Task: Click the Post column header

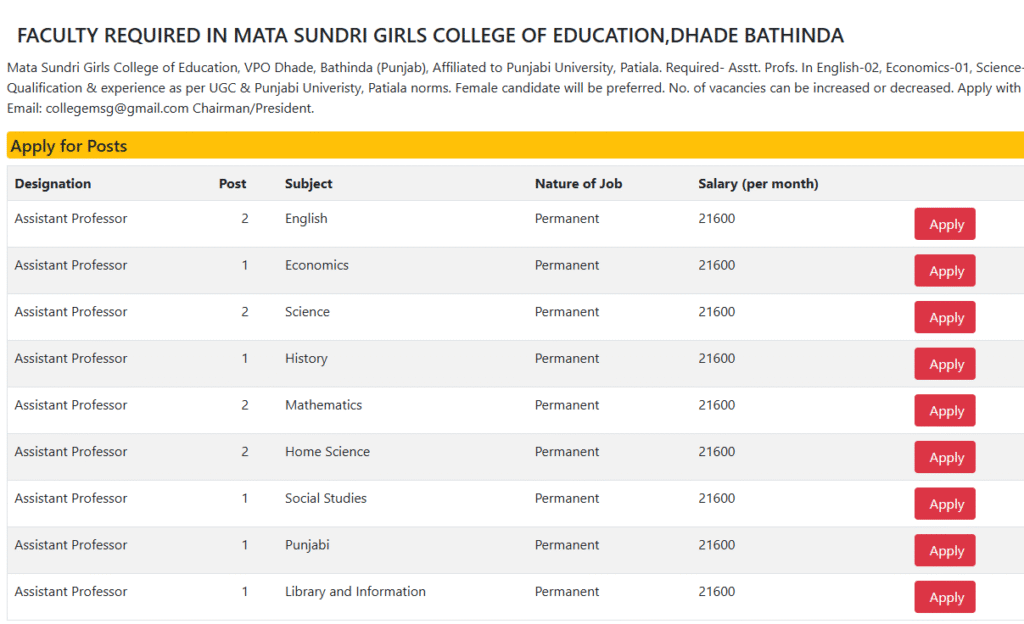Action: [x=232, y=184]
